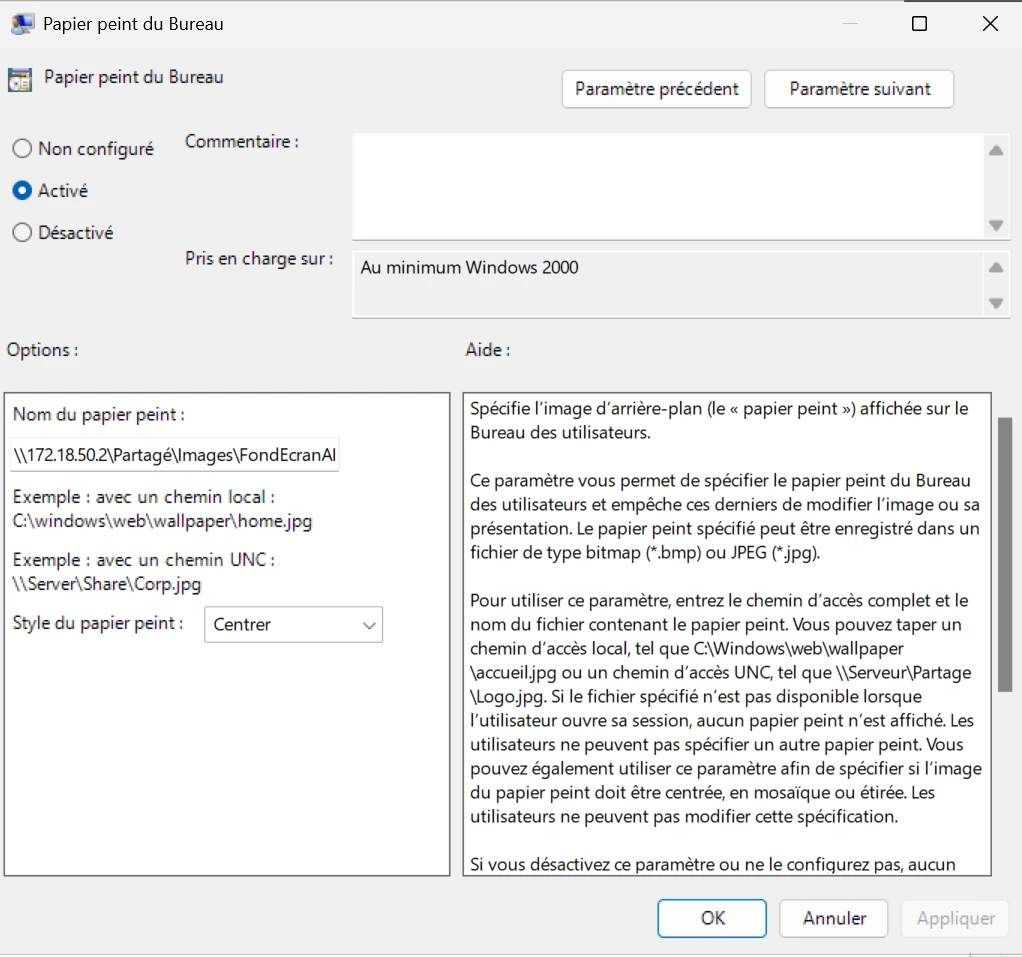
Task: Go to Paramètre suivant
Action: tap(859, 89)
